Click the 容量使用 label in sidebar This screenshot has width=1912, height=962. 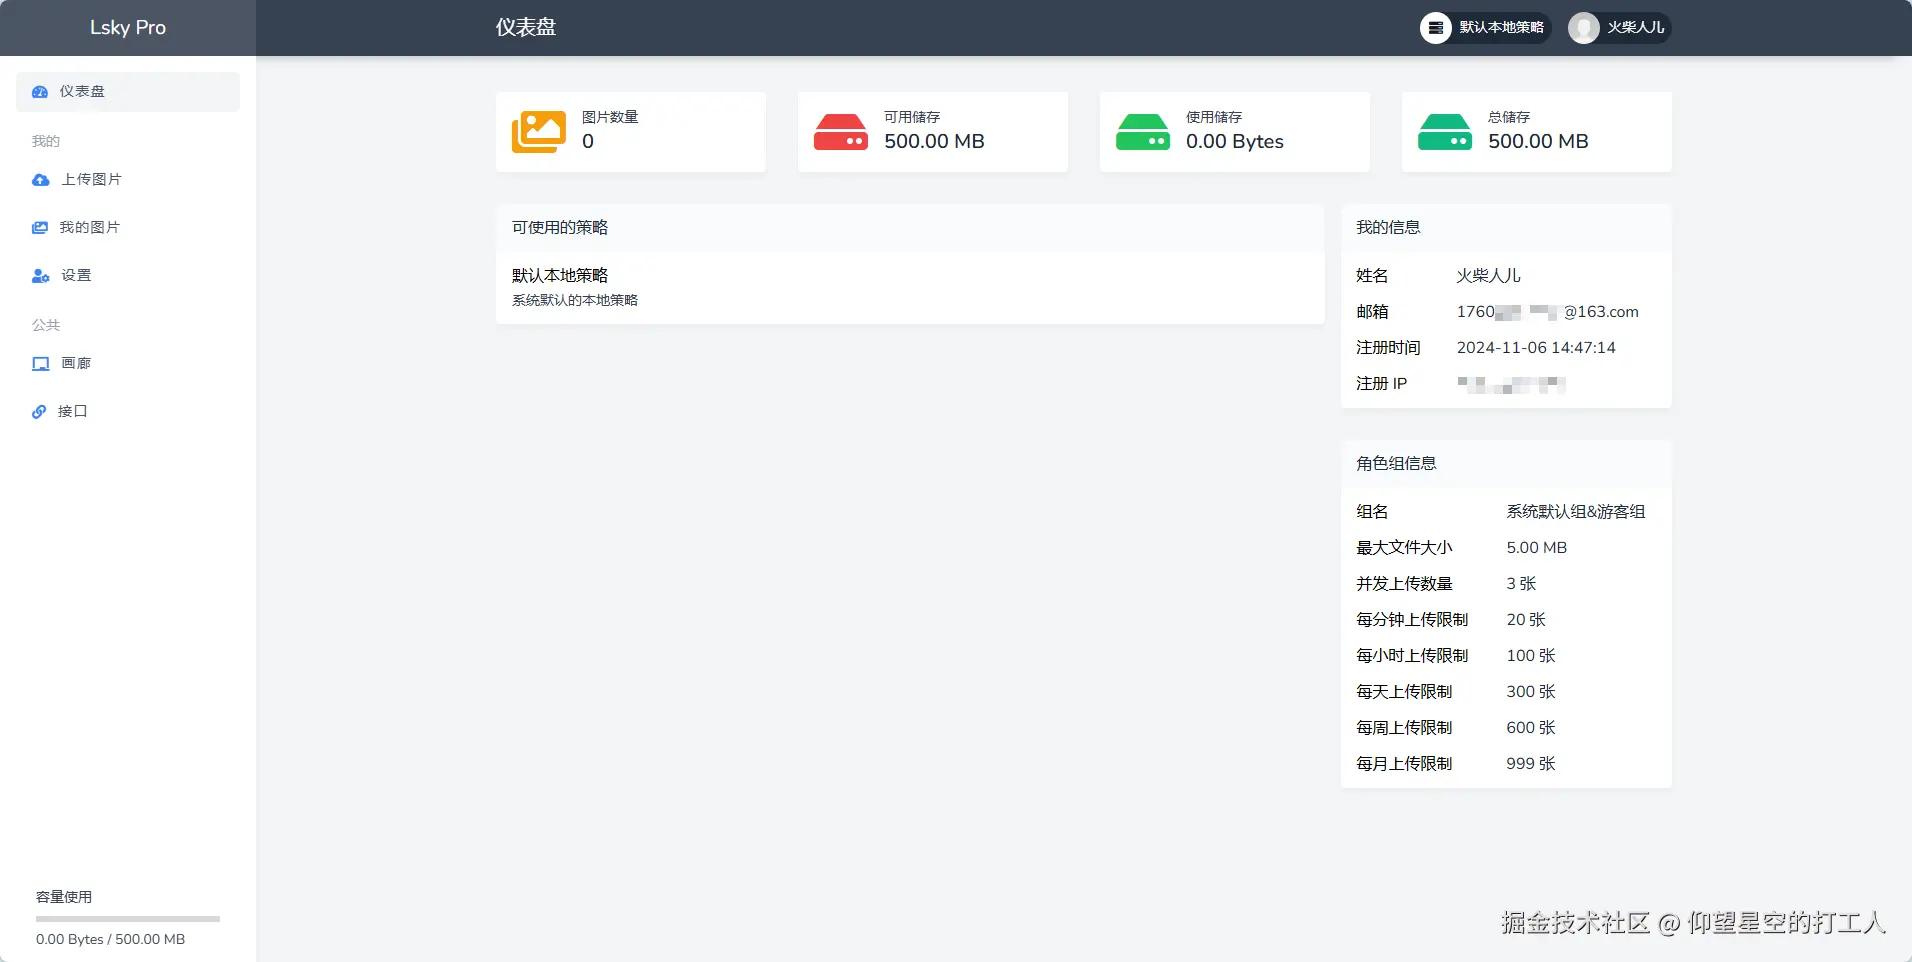click(x=64, y=897)
